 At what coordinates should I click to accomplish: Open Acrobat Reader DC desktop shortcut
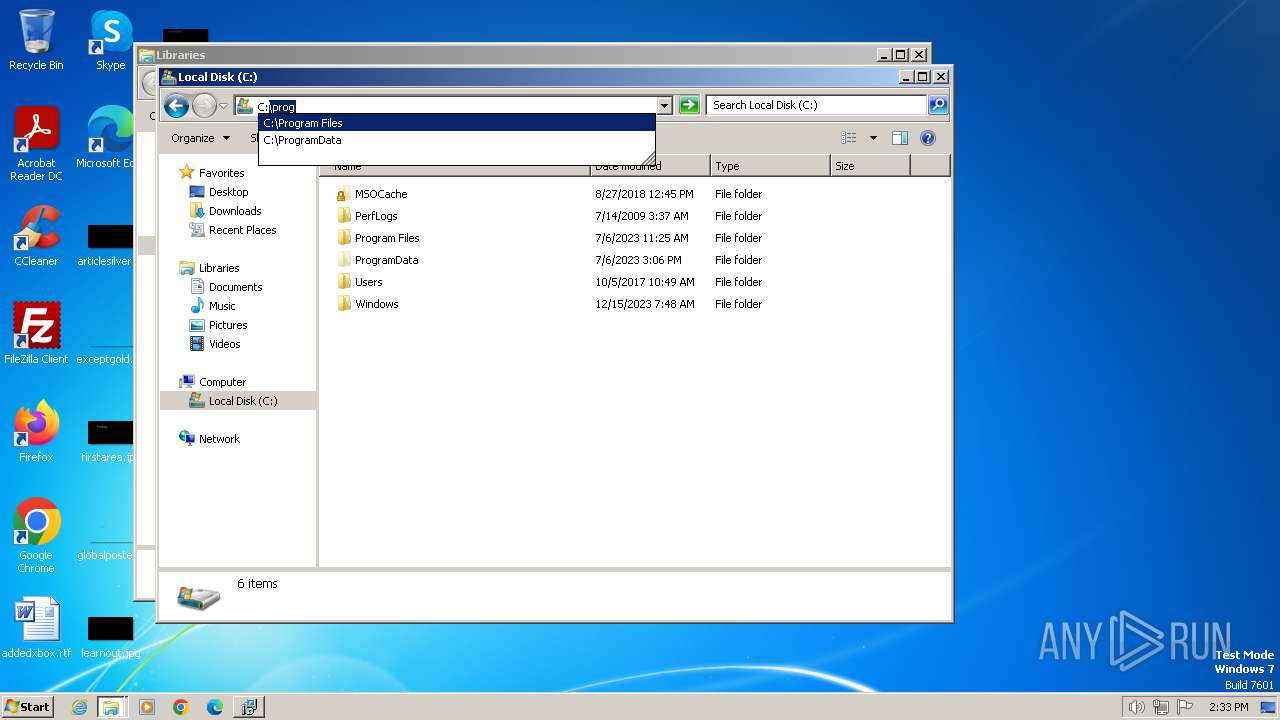tap(36, 144)
